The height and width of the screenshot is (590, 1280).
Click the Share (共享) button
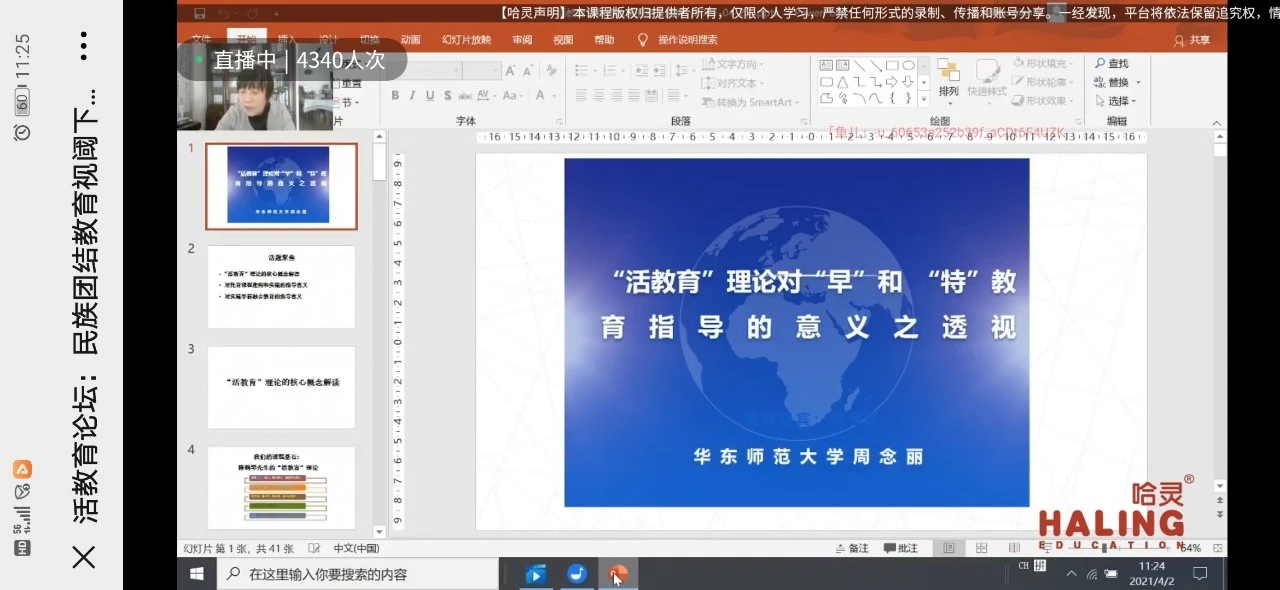tap(1192, 40)
